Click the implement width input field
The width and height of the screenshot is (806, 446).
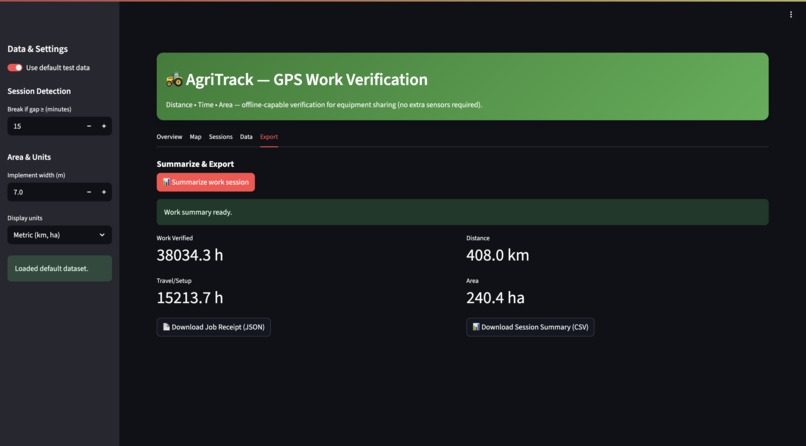[x=45, y=192]
